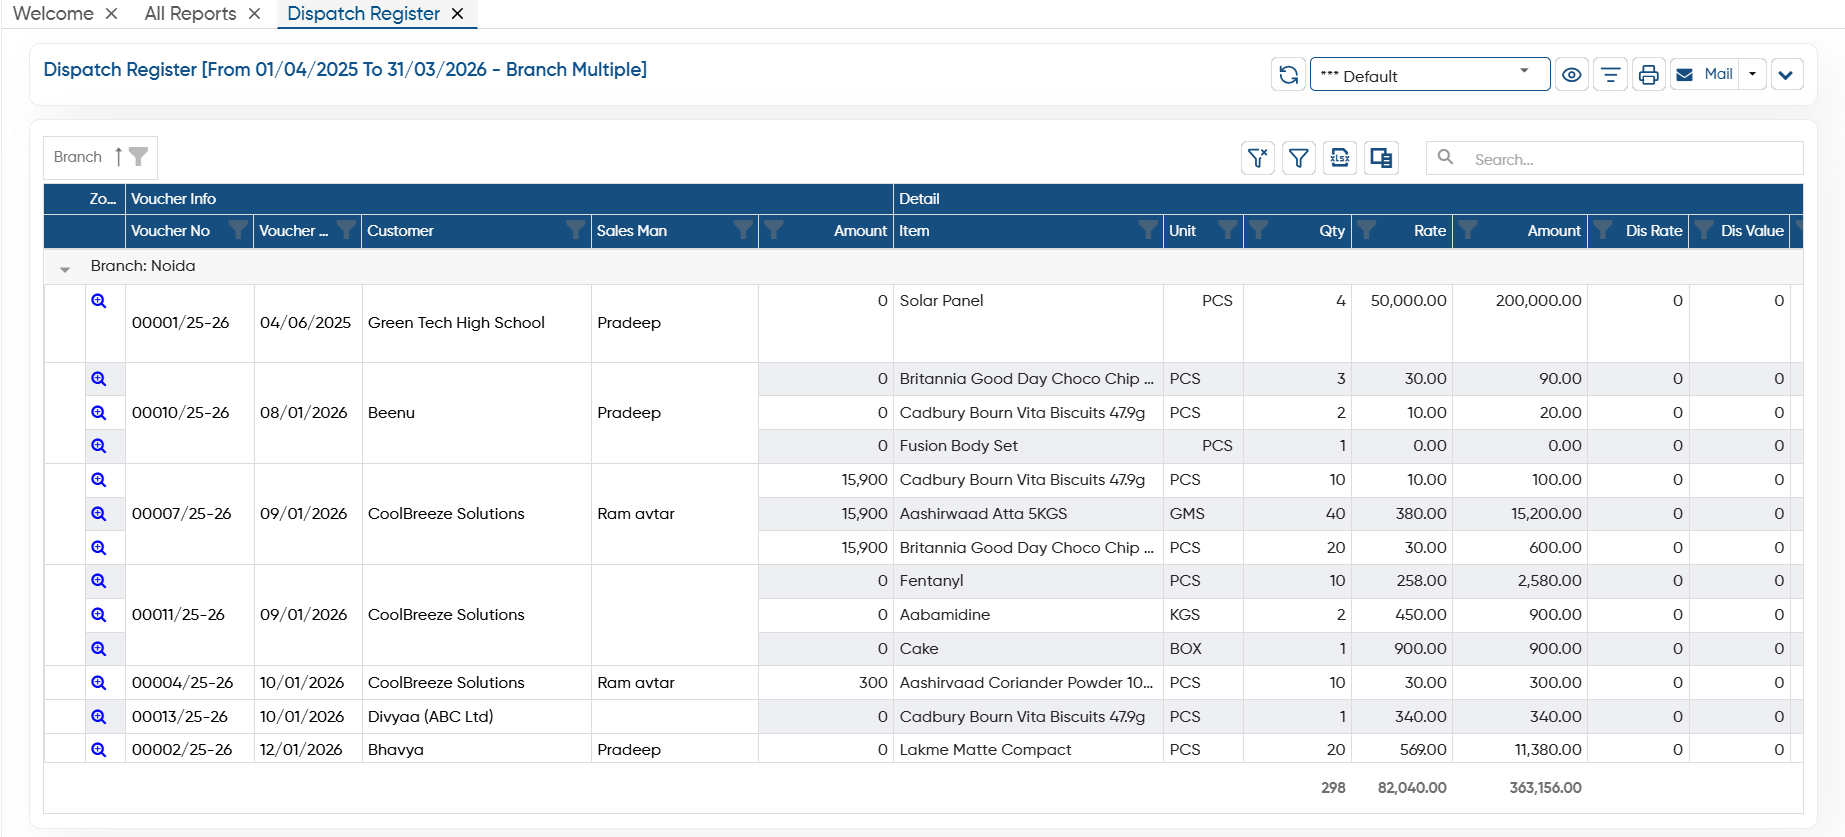
Task: Open zoom icon for Aabamidine row
Action: pyautogui.click(x=99, y=615)
